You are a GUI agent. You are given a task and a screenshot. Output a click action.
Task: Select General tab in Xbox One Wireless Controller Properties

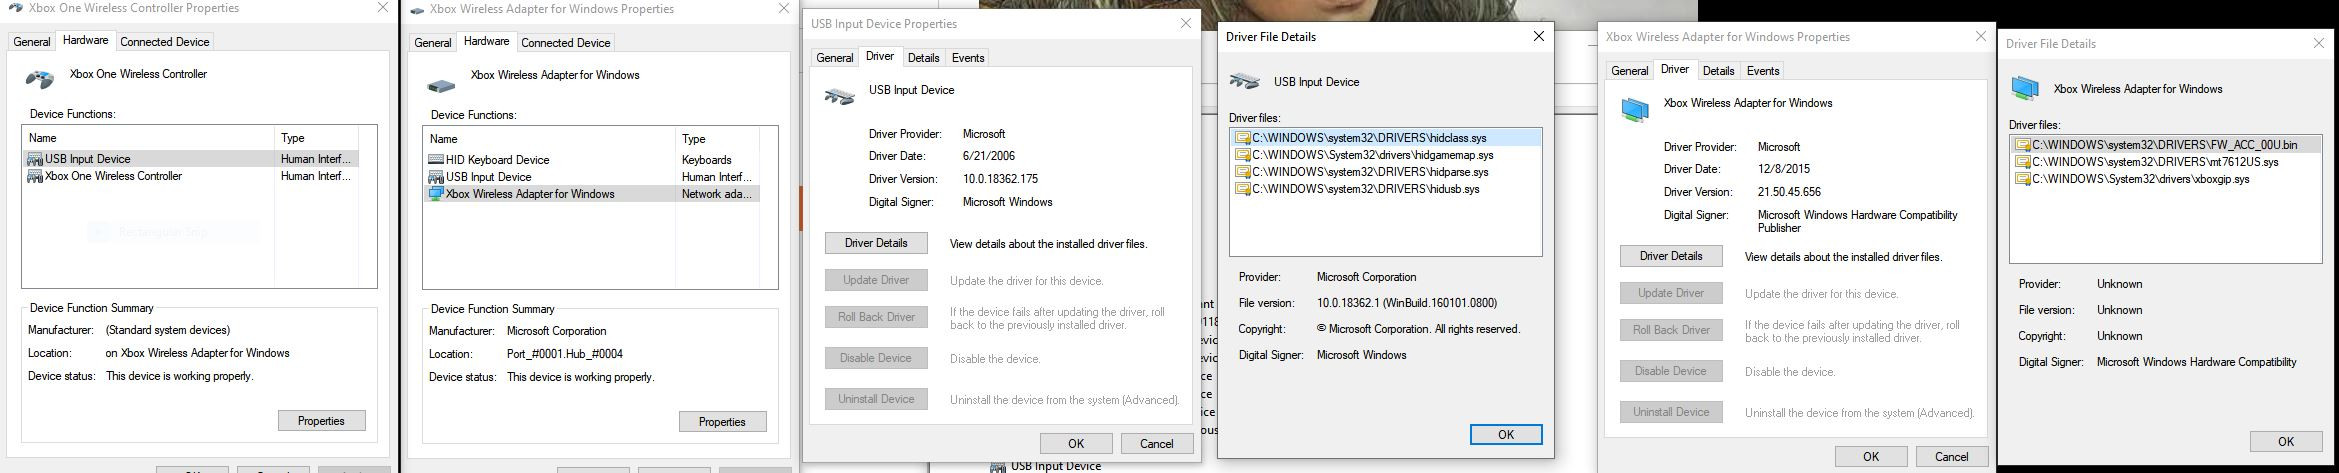point(31,41)
